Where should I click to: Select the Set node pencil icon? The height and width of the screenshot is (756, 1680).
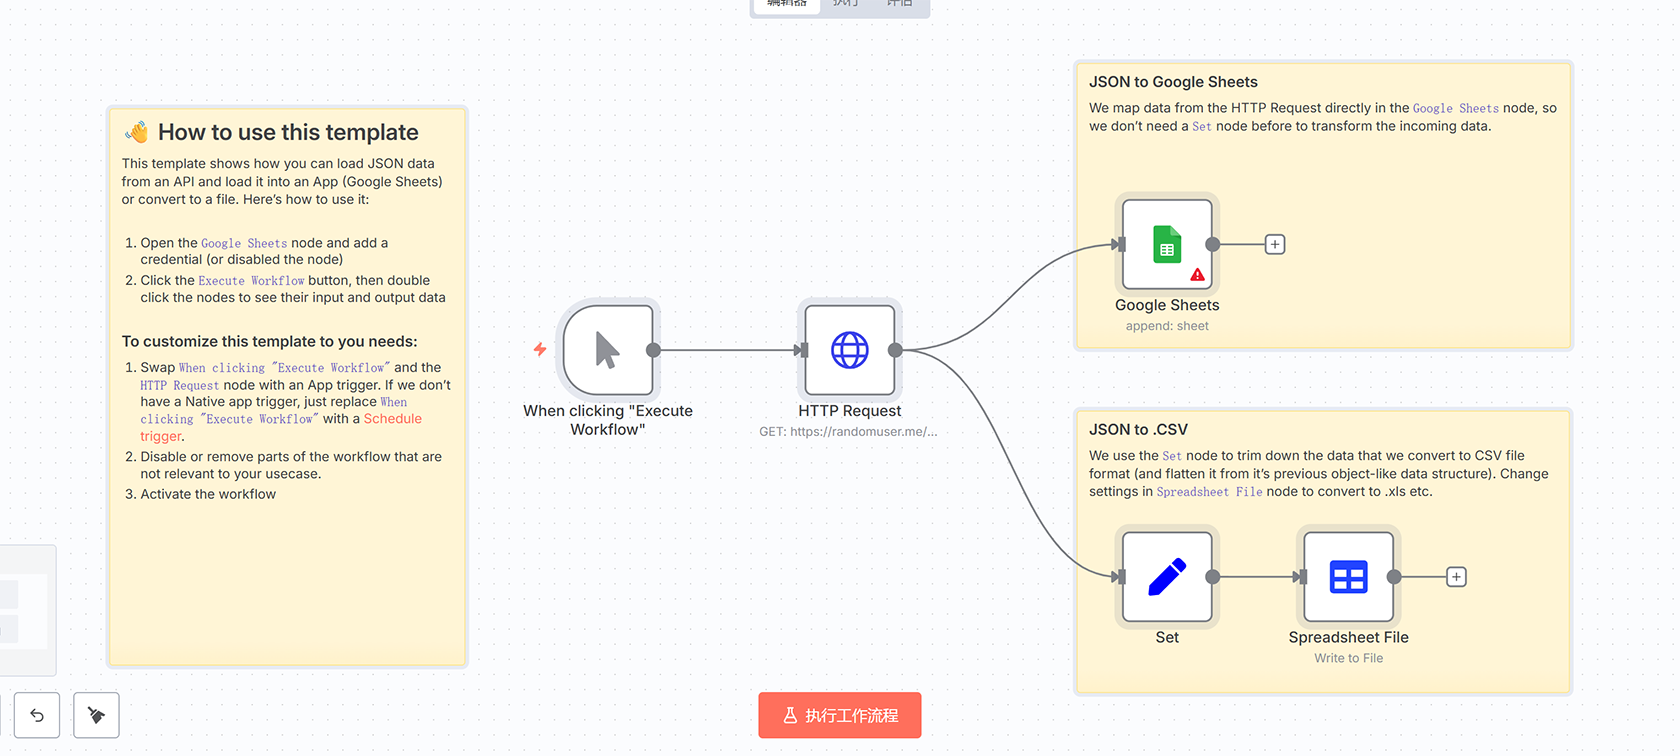click(1166, 577)
